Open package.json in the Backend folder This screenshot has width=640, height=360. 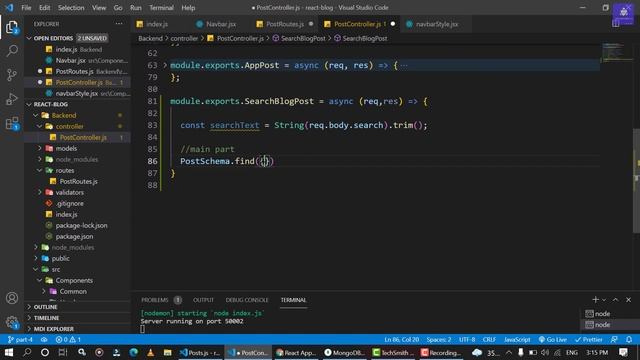(74, 236)
